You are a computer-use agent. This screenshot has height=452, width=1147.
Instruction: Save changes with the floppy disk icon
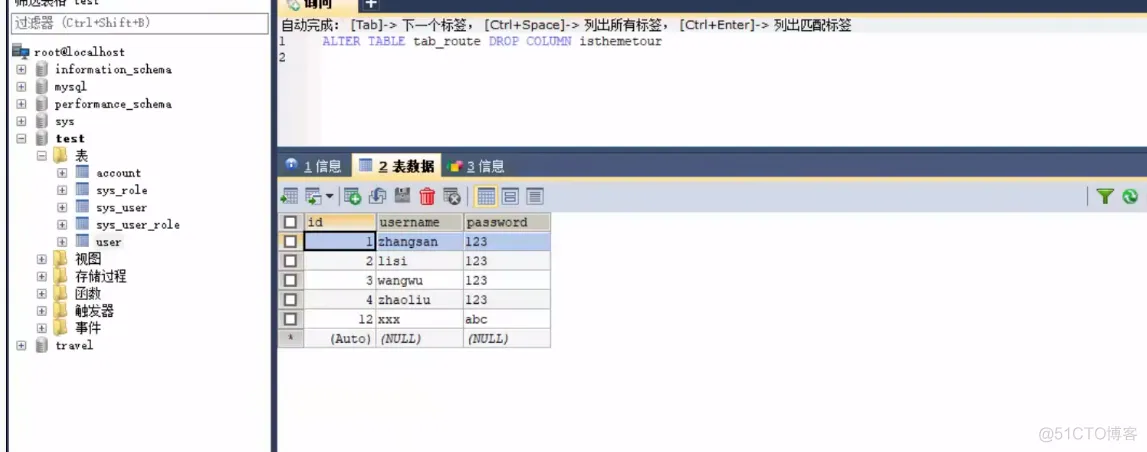[402, 196]
